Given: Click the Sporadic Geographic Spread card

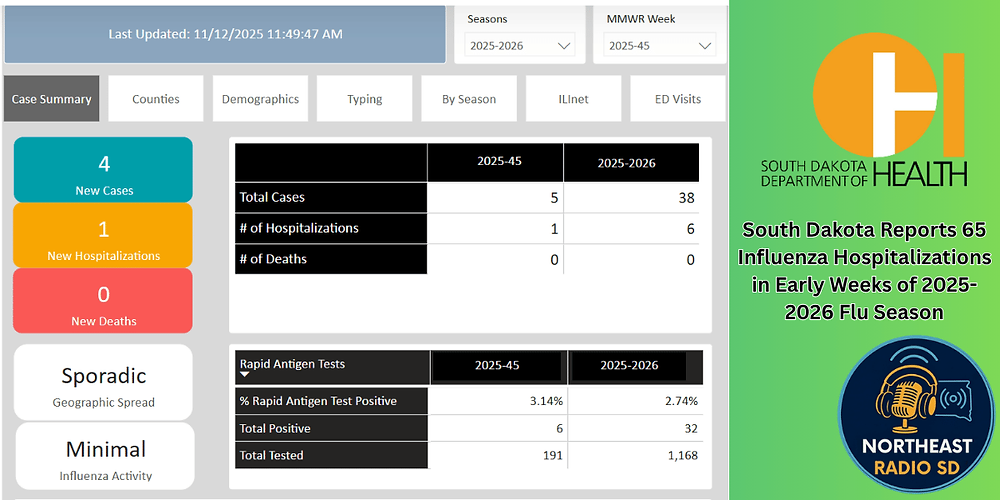Looking at the screenshot, I should (x=104, y=383).
